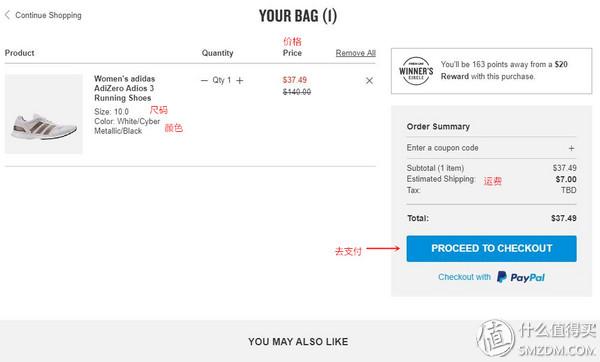The width and height of the screenshot is (600, 362).
Task: Click the Winner's Circle logo
Action: pyautogui.click(x=416, y=71)
